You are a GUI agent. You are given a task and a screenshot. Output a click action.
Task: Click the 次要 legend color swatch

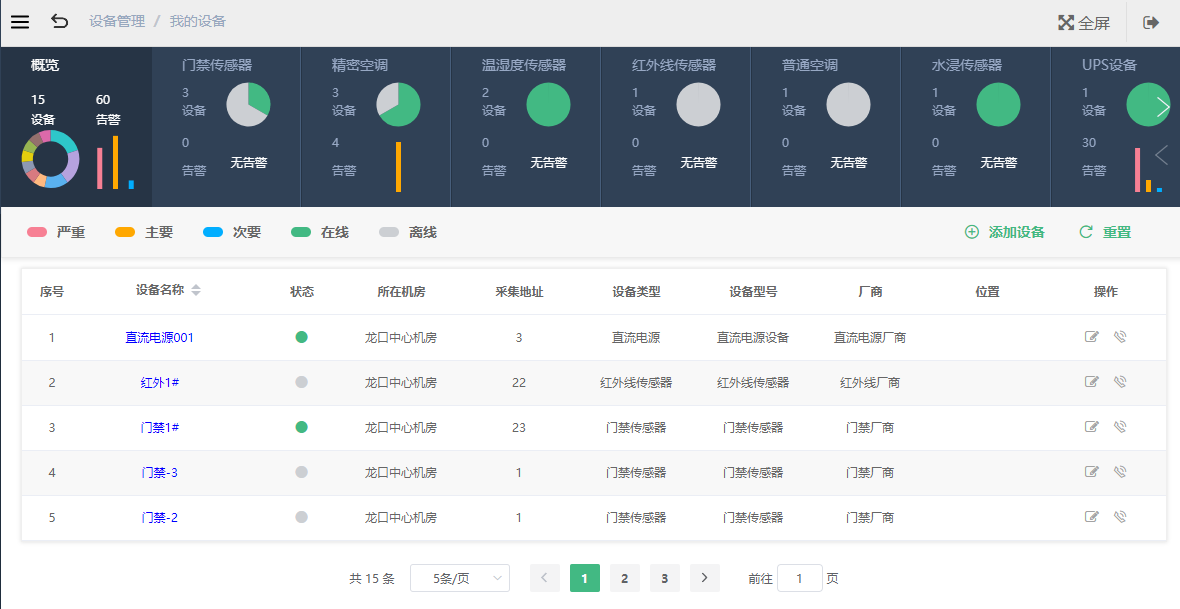213,233
